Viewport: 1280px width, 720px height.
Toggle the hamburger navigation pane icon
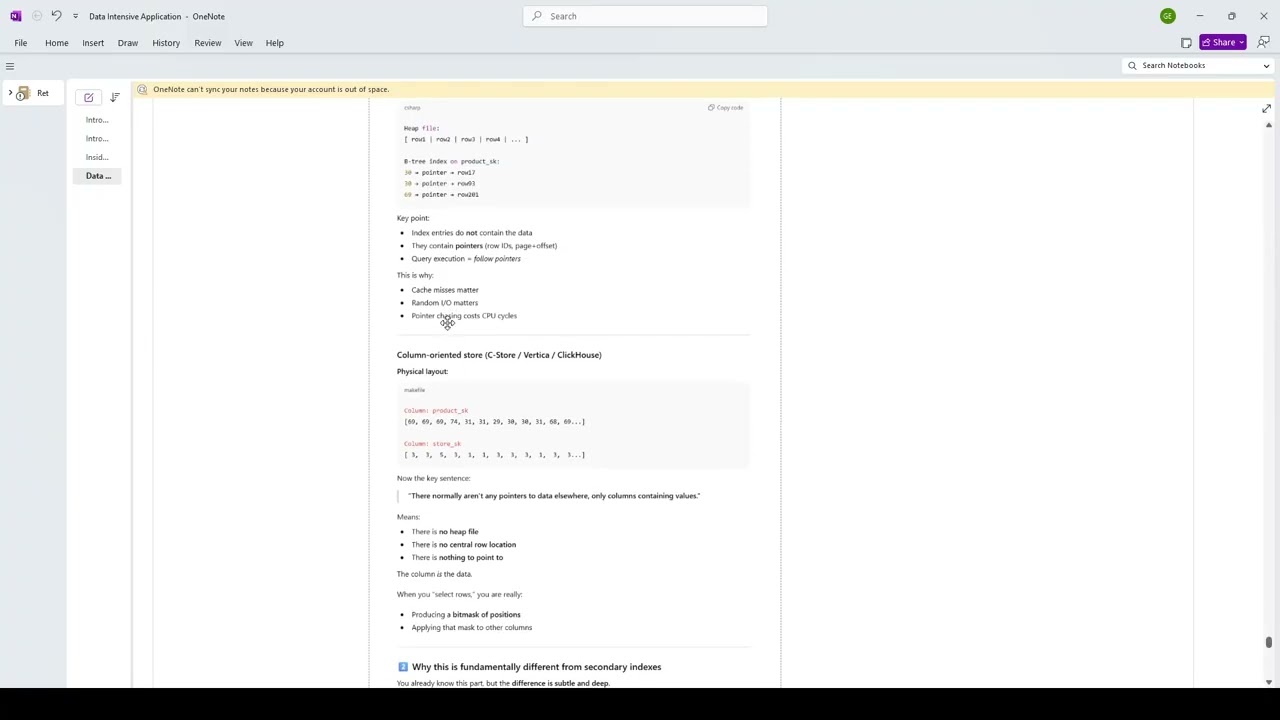[x=10, y=66]
